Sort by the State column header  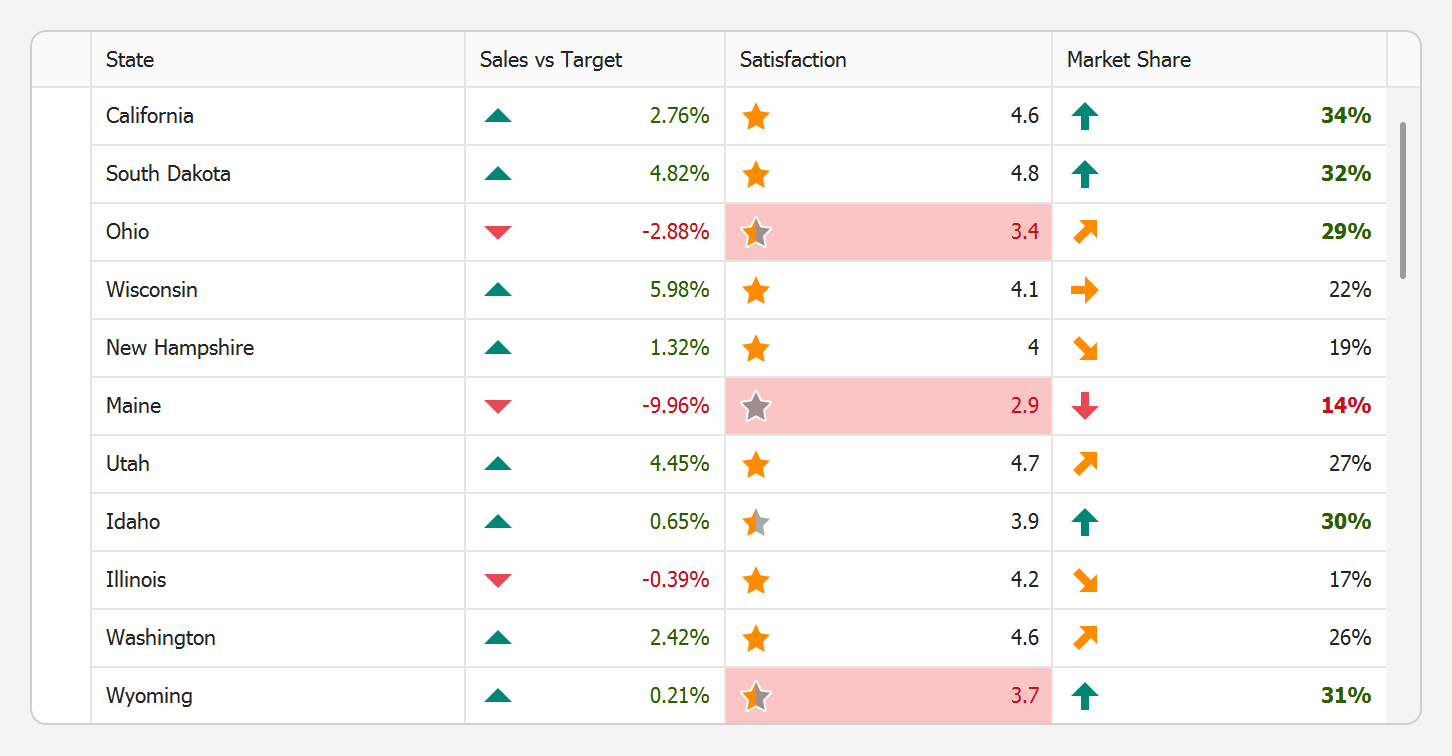pos(277,60)
